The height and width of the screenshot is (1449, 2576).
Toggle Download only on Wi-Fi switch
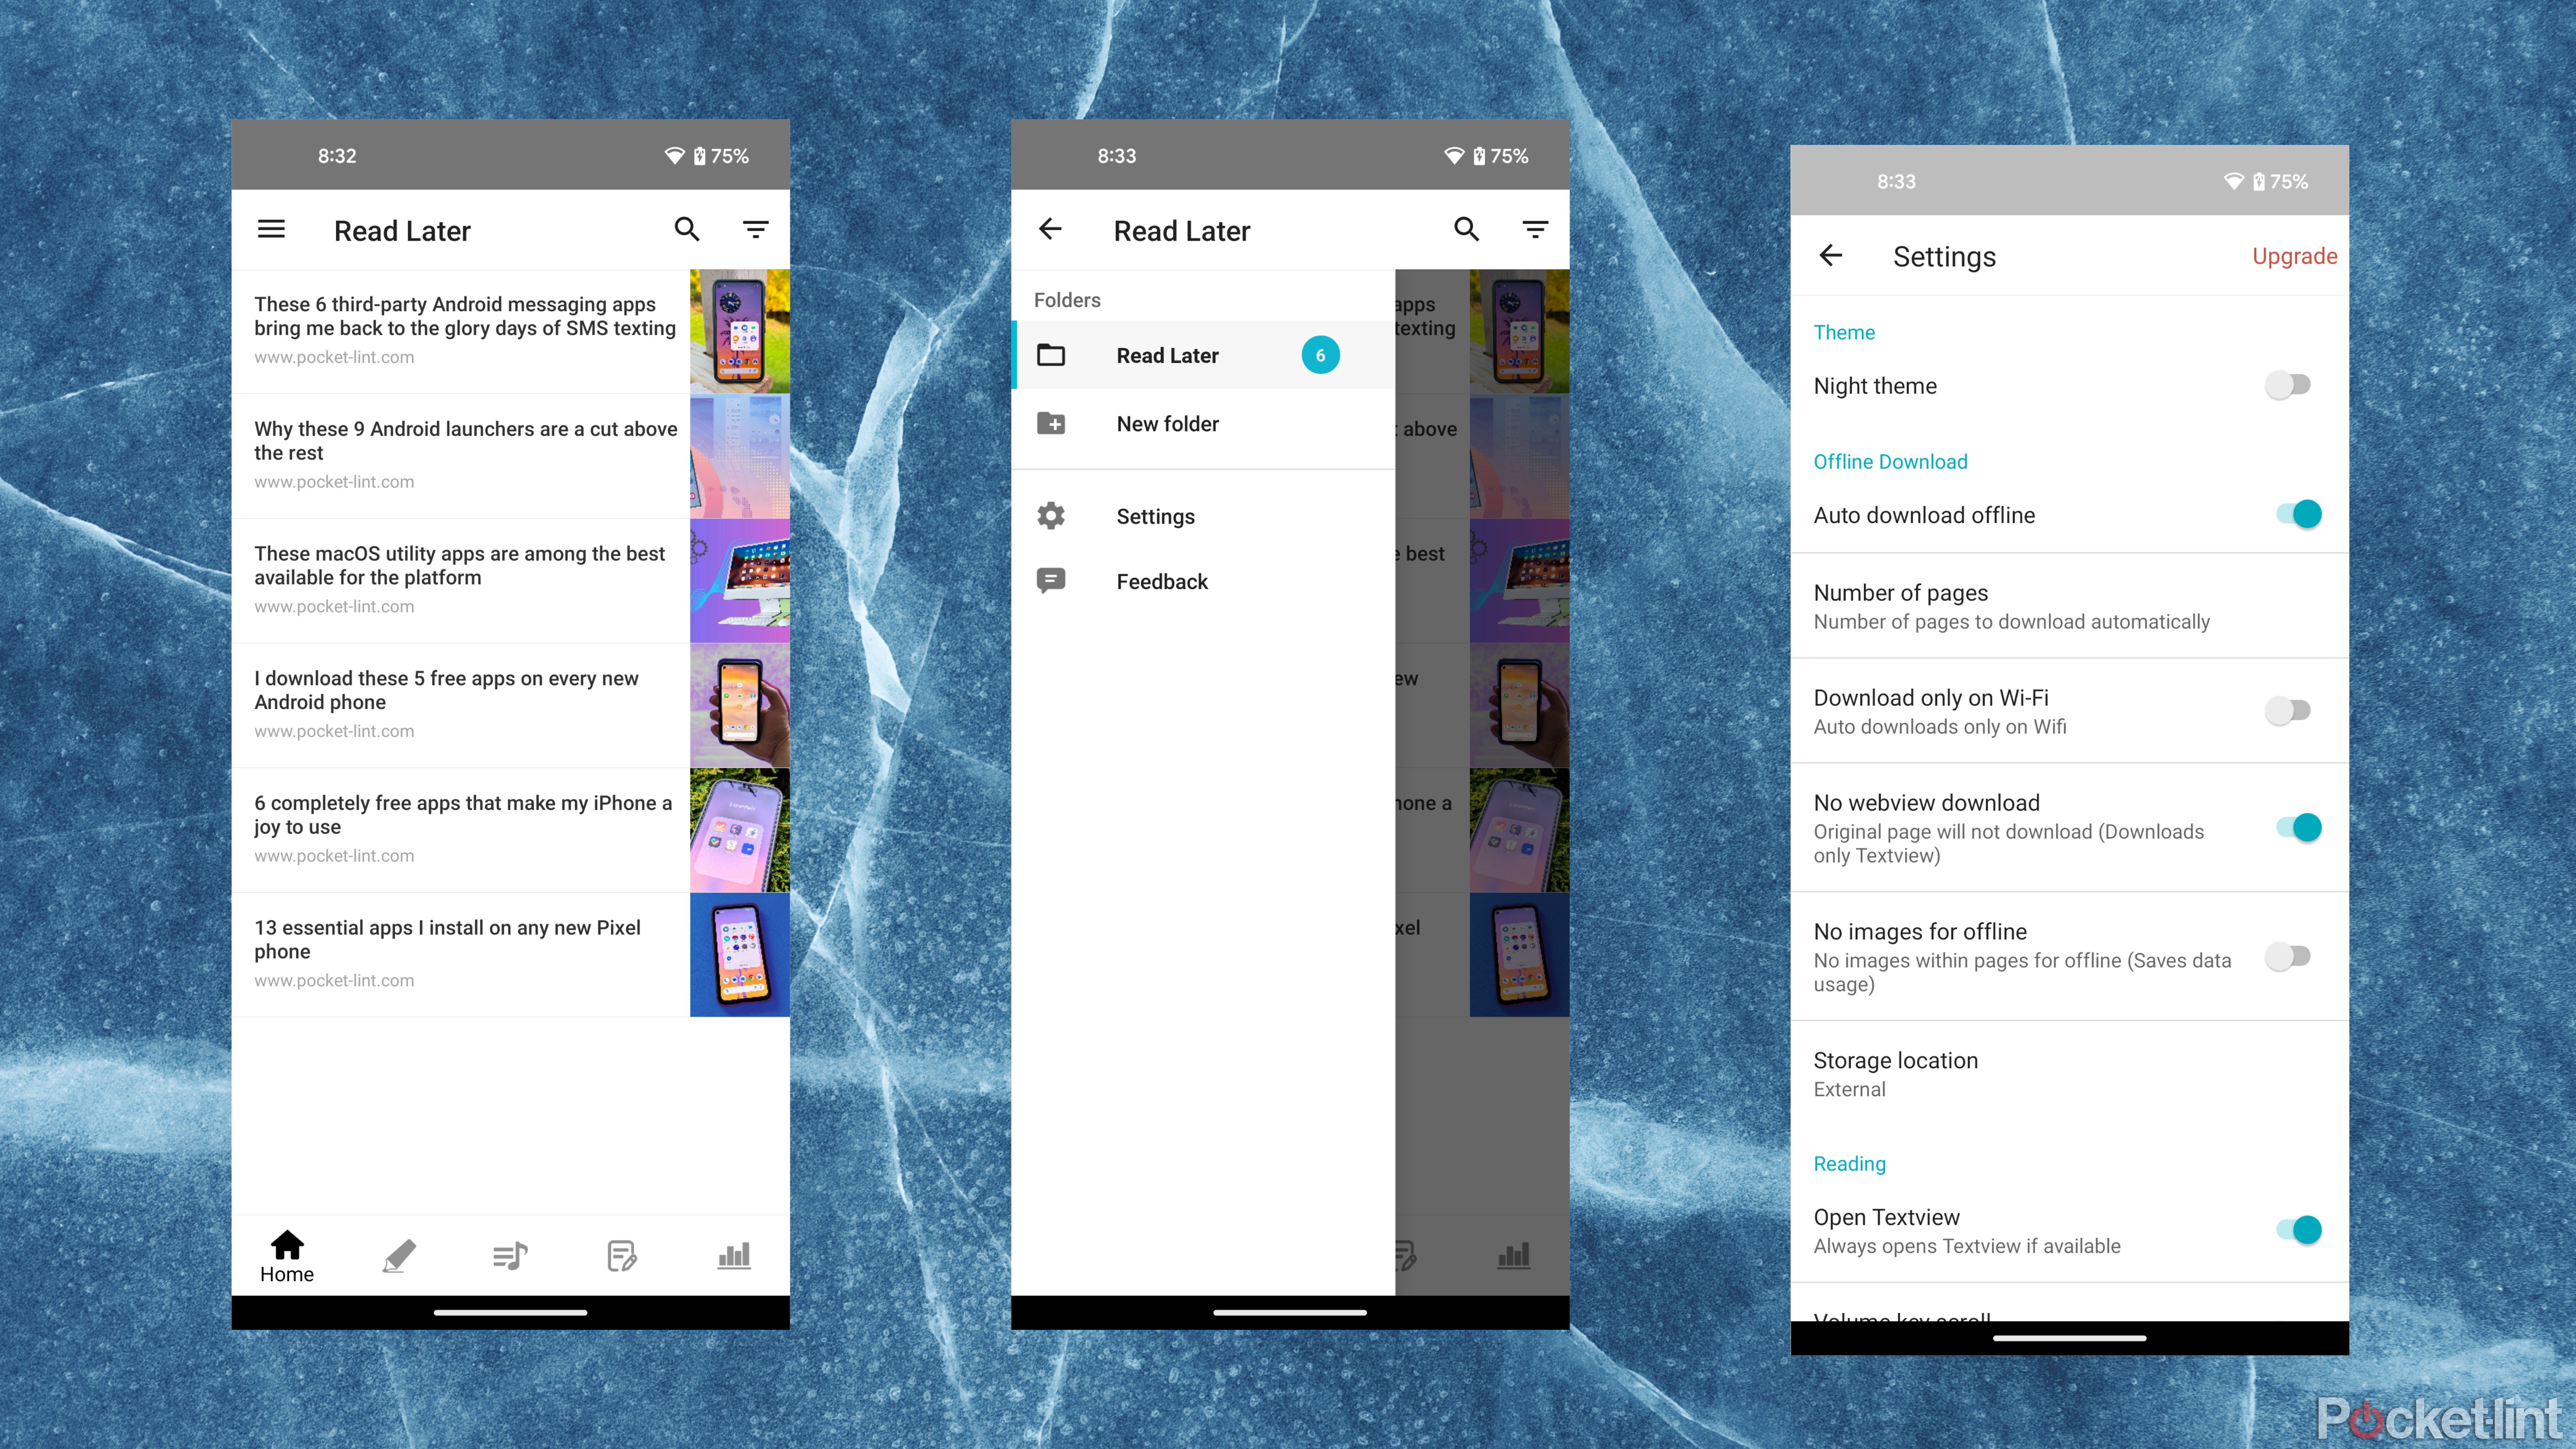coord(2287,709)
